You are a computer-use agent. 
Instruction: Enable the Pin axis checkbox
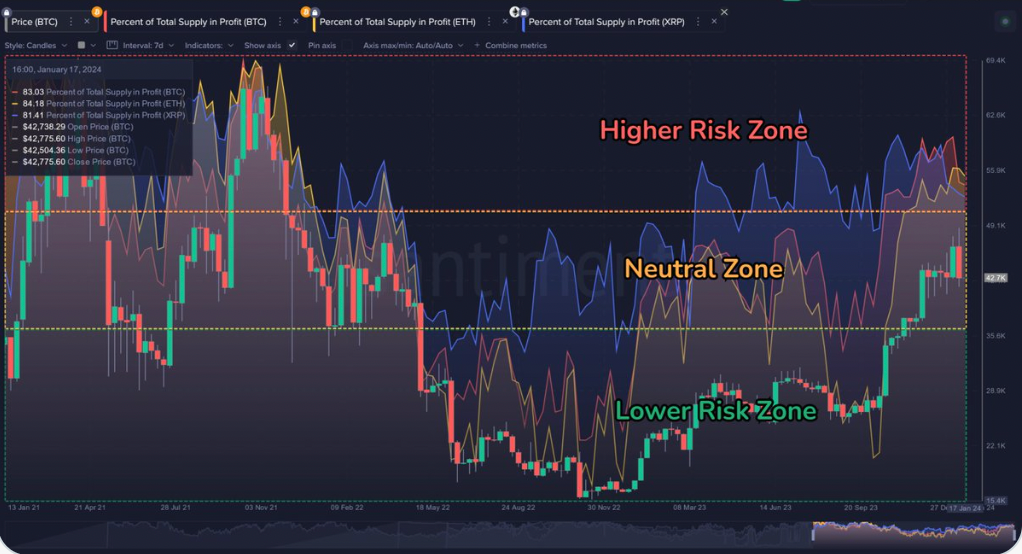click(347, 45)
